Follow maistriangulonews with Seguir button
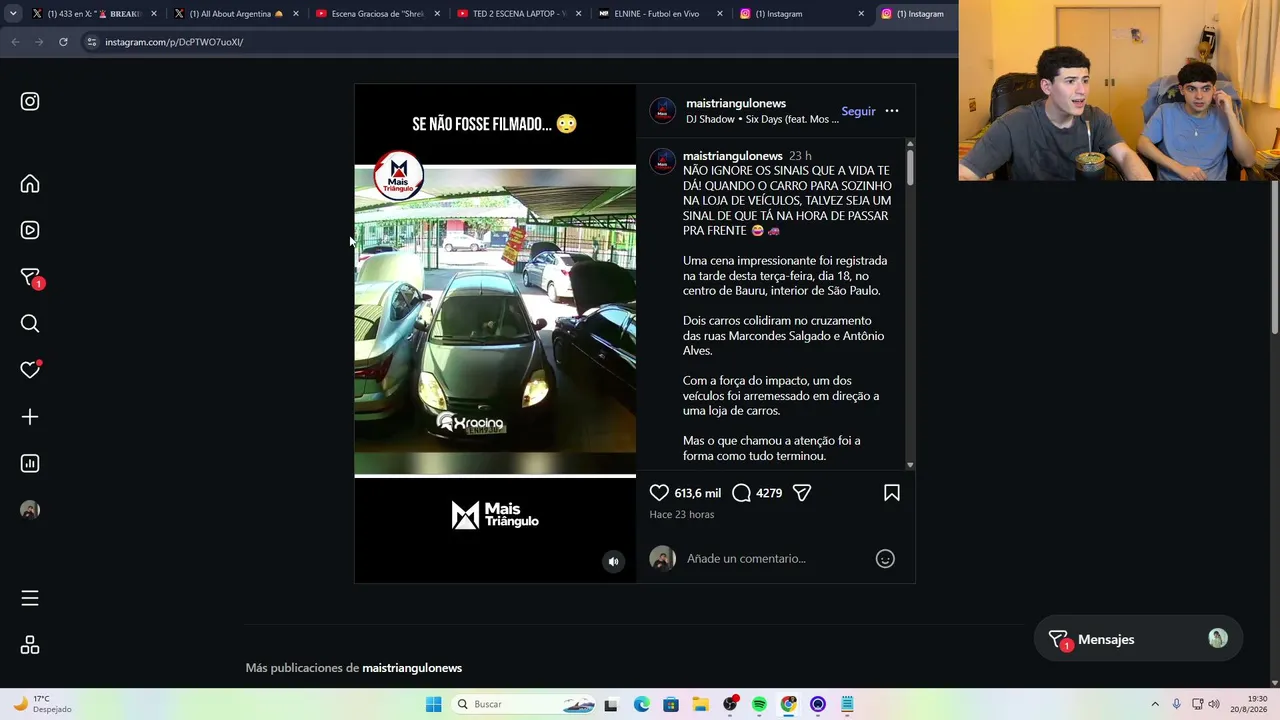 point(858,111)
